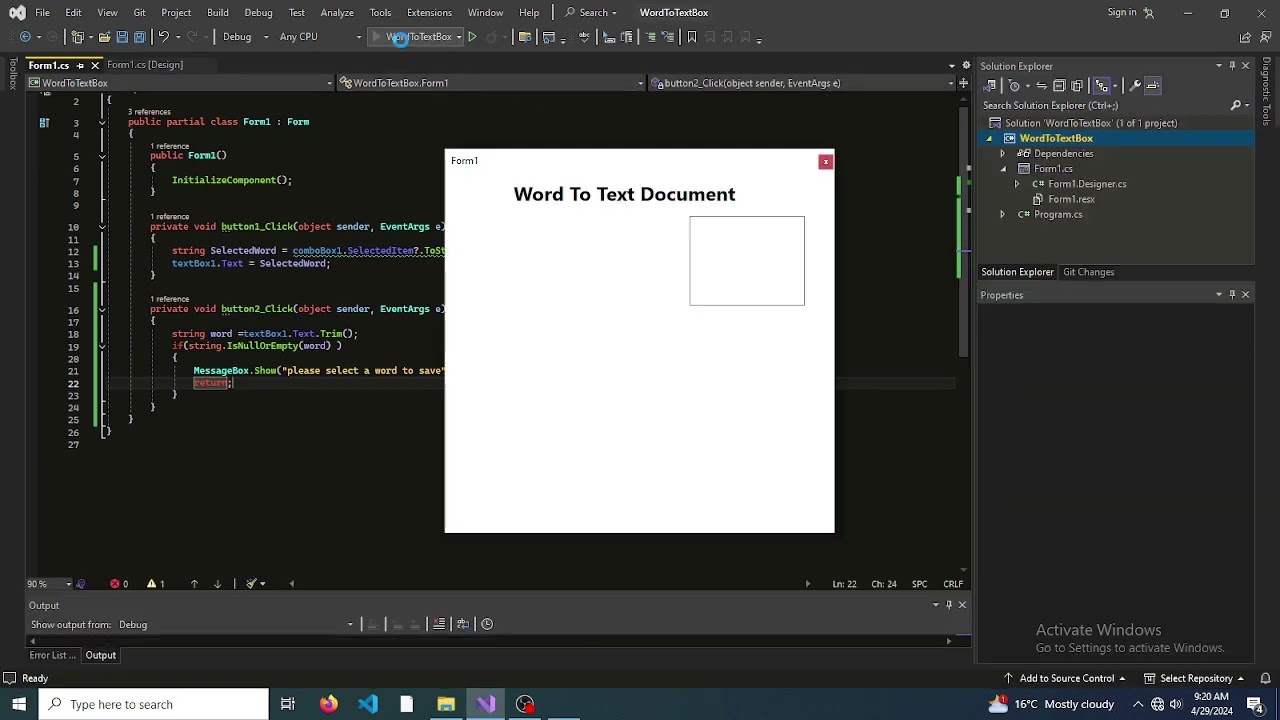Switch to the Git Changes tab
The height and width of the screenshot is (720, 1280).
(x=1088, y=272)
